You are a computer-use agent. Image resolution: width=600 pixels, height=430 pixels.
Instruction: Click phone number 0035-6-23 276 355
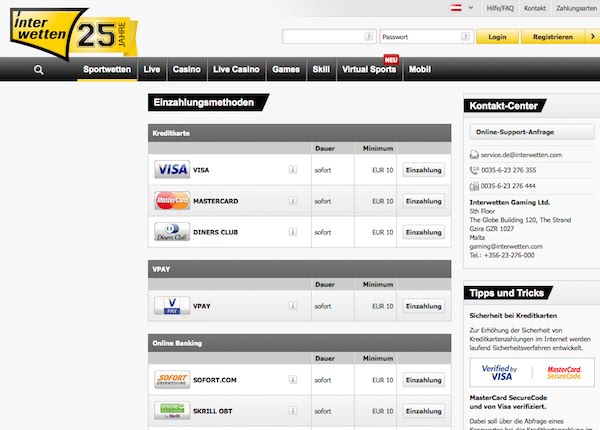[x=509, y=170]
